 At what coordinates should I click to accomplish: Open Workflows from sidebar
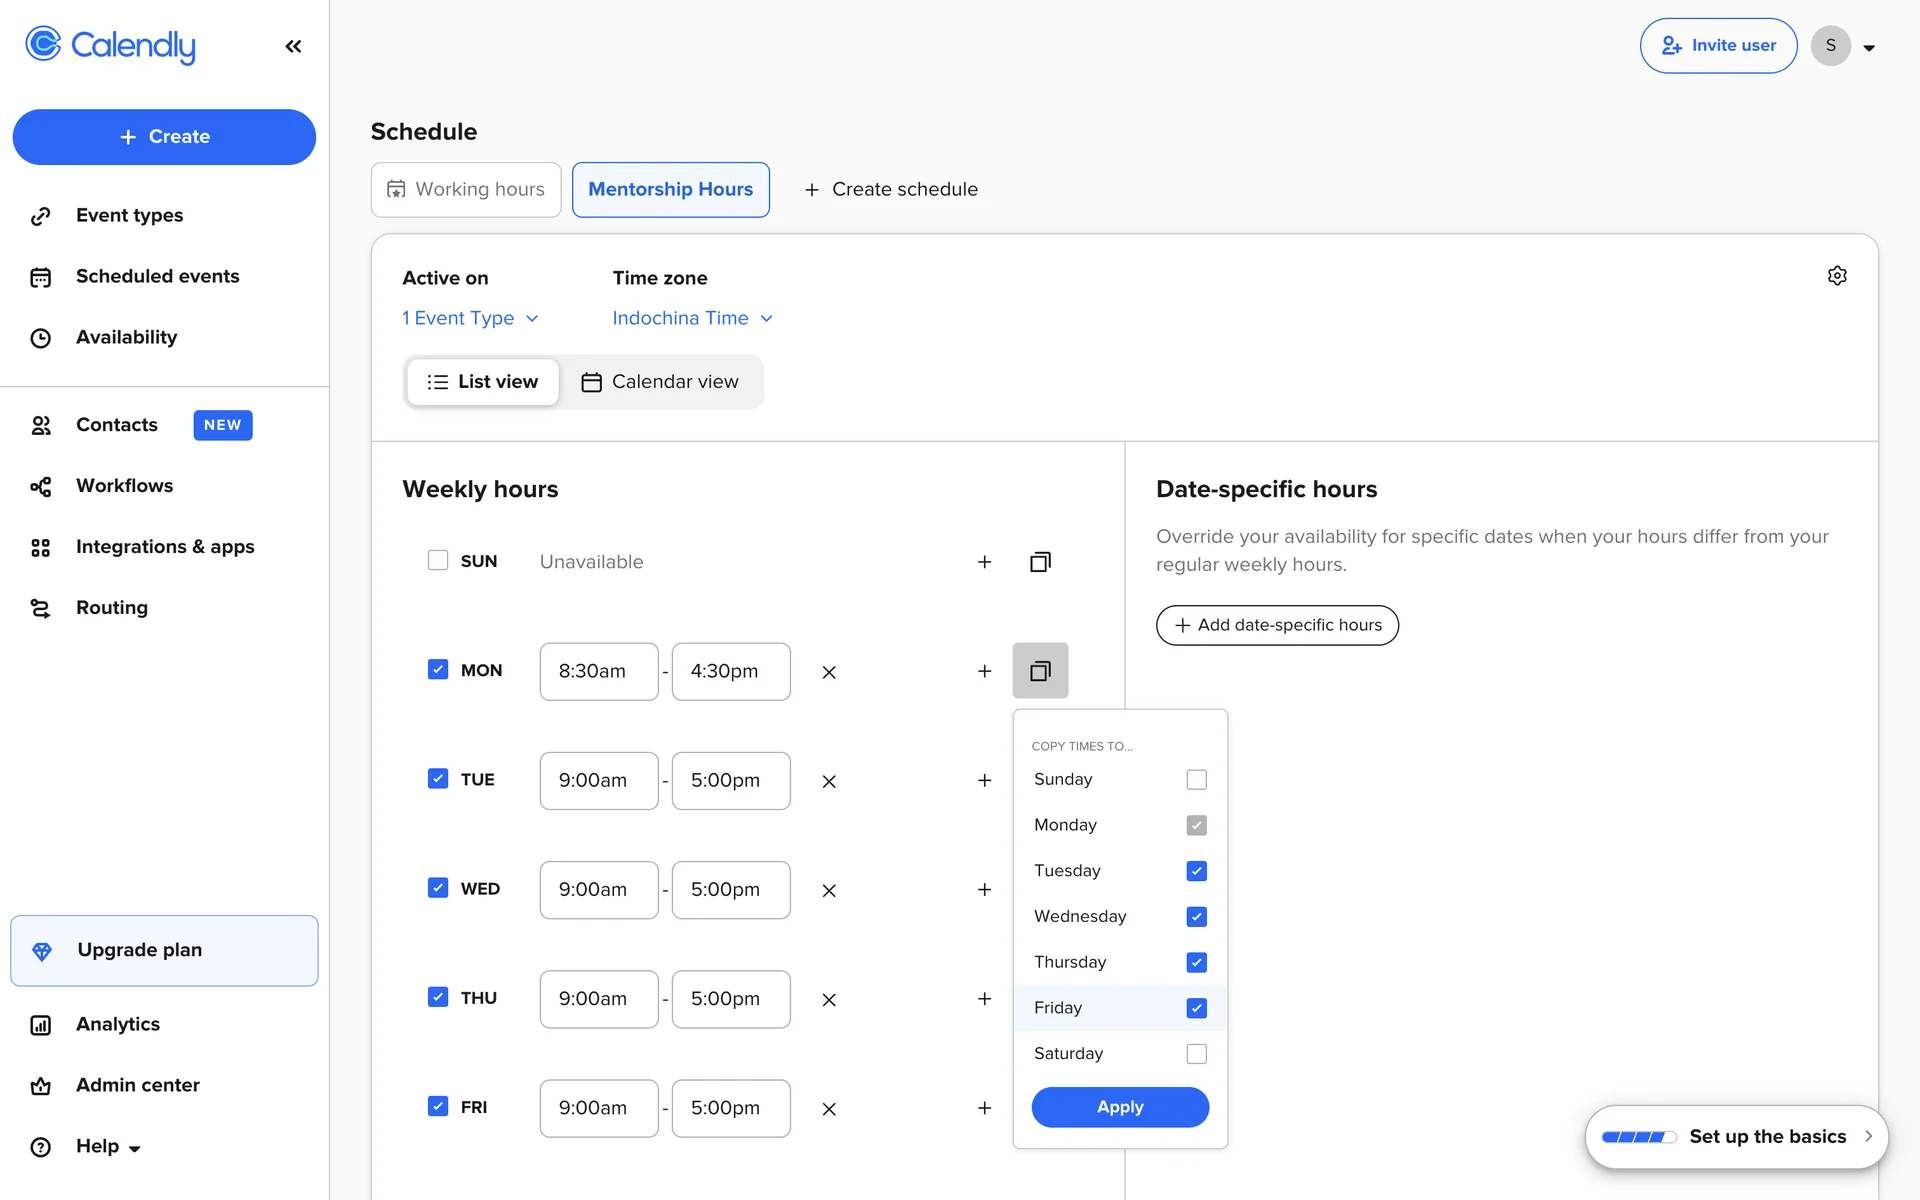[x=124, y=486]
